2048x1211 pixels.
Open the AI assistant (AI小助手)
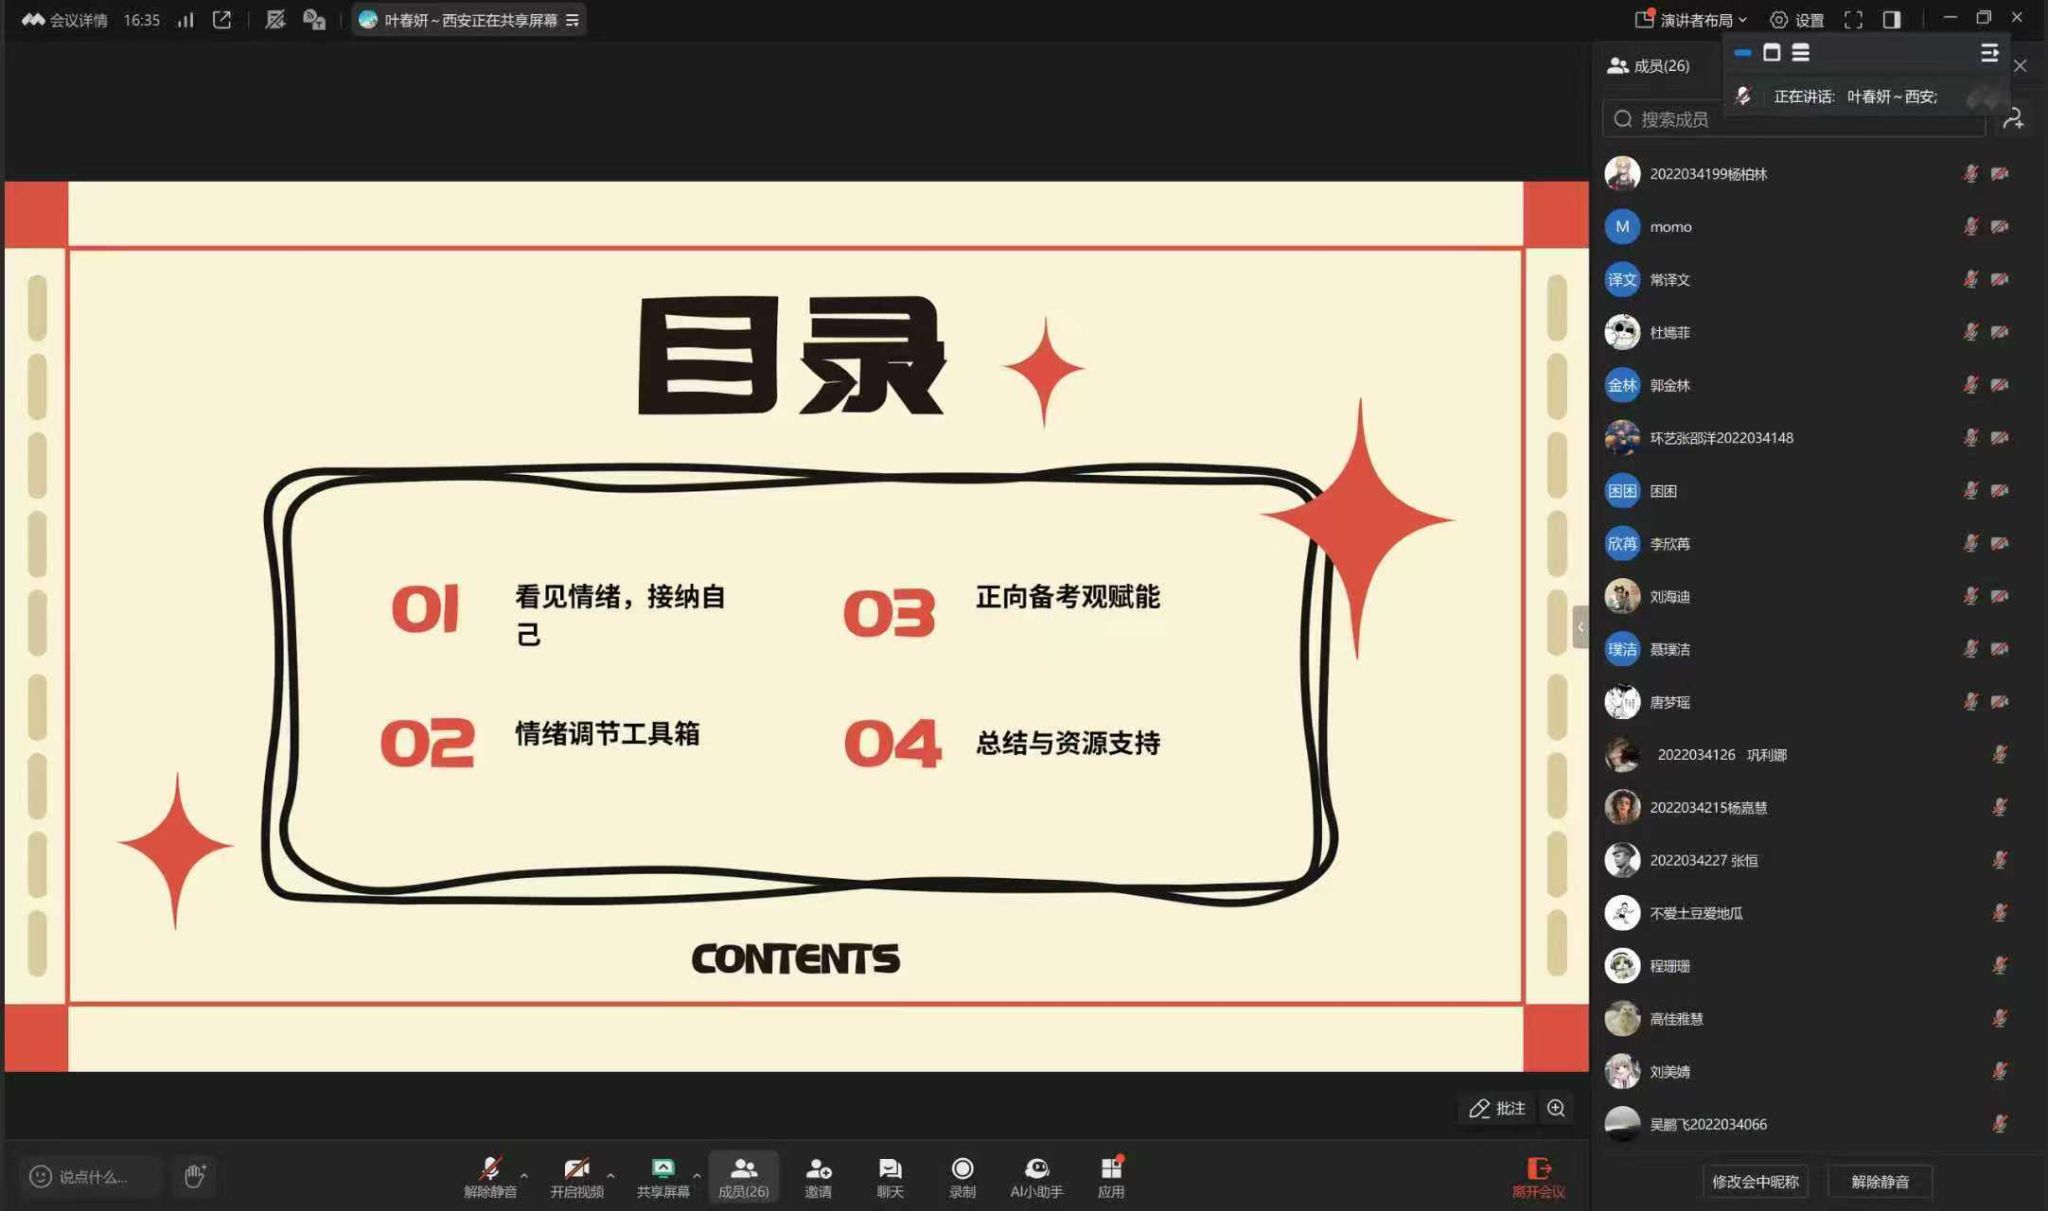[x=1036, y=1169]
